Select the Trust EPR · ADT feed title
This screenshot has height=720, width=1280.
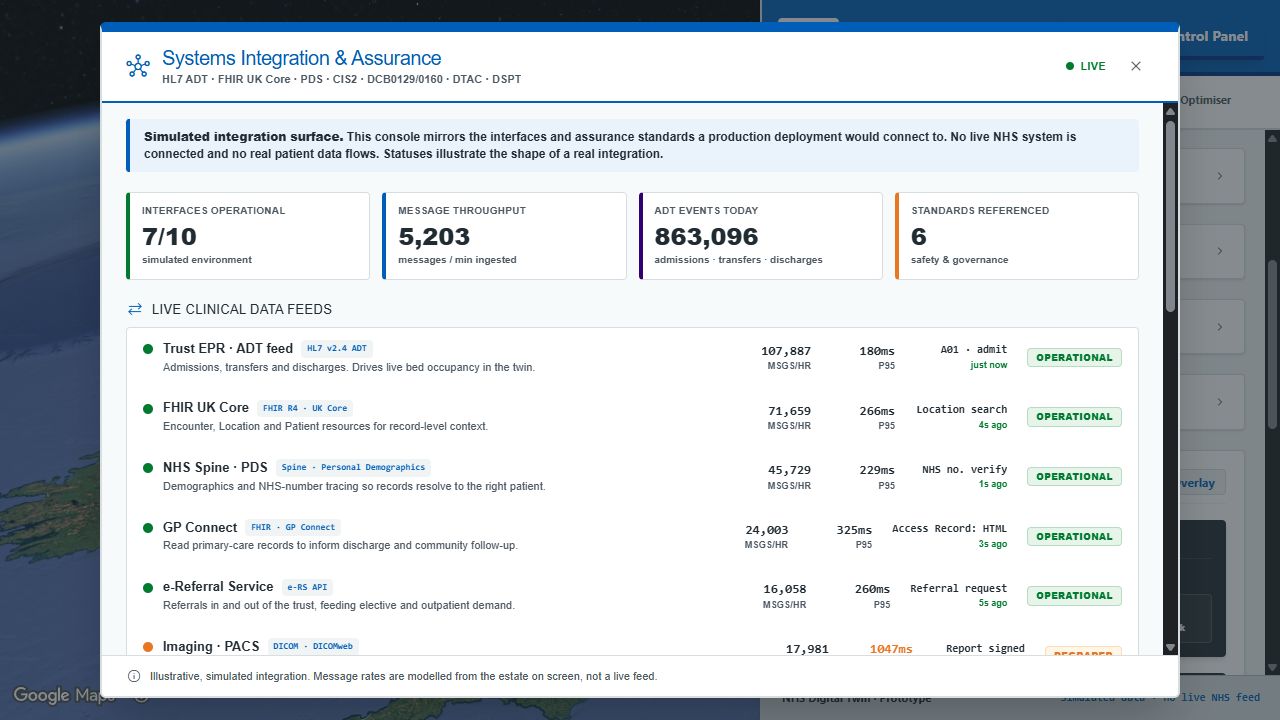tap(228, 349)
